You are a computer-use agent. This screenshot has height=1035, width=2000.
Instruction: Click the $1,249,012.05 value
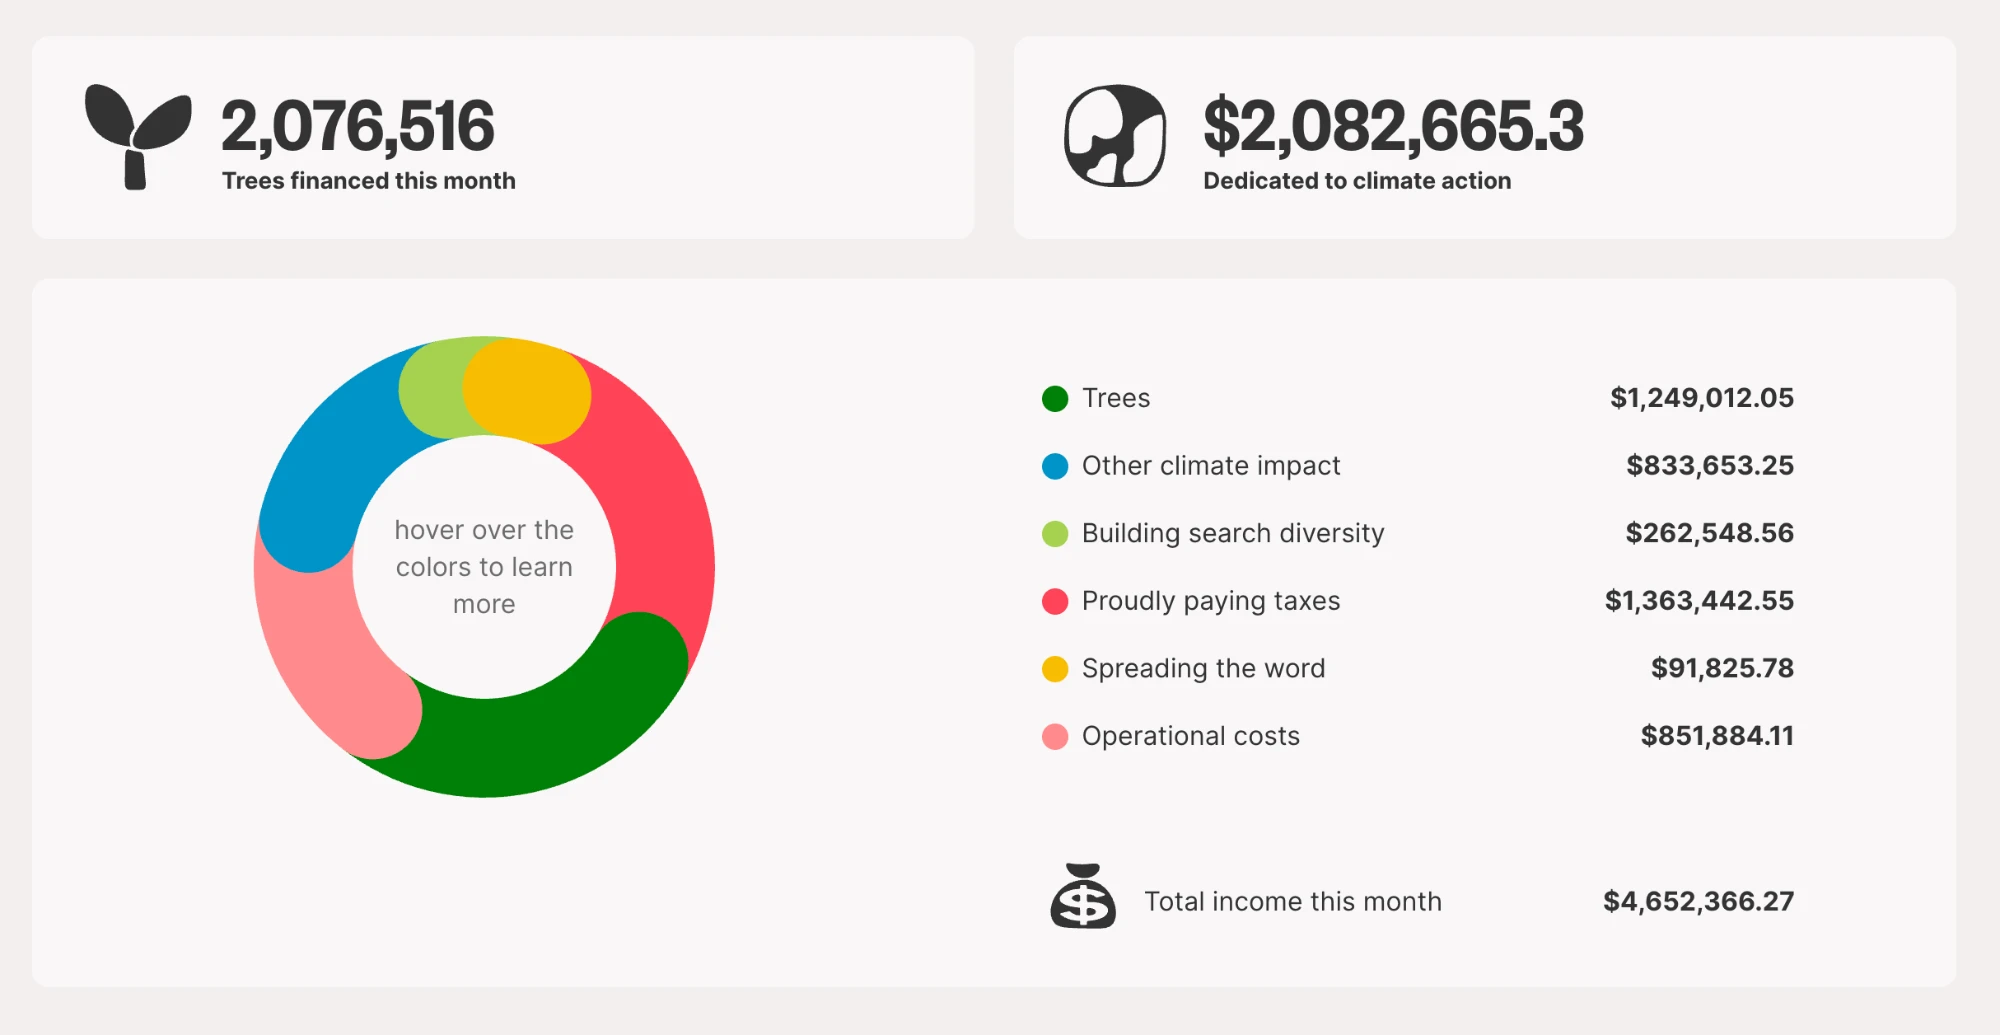click(1702, 398)
